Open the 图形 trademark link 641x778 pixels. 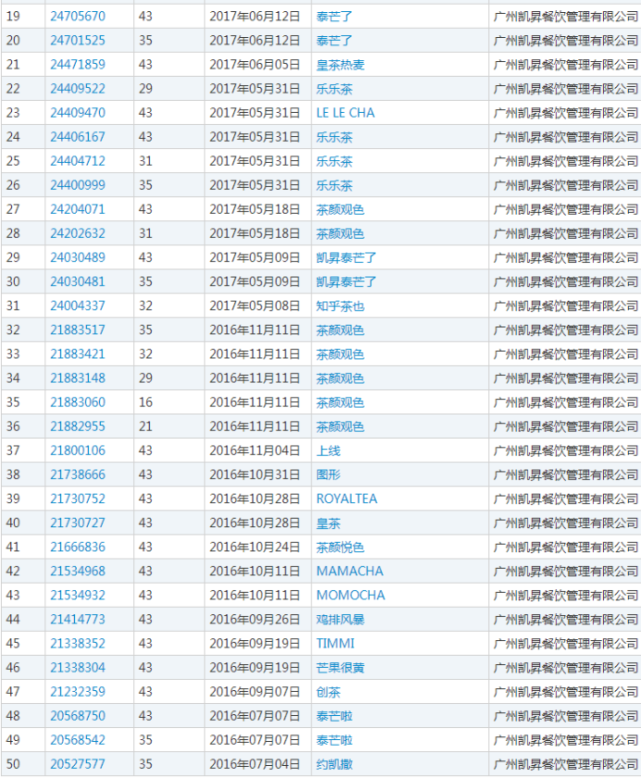tap(328, 475)
